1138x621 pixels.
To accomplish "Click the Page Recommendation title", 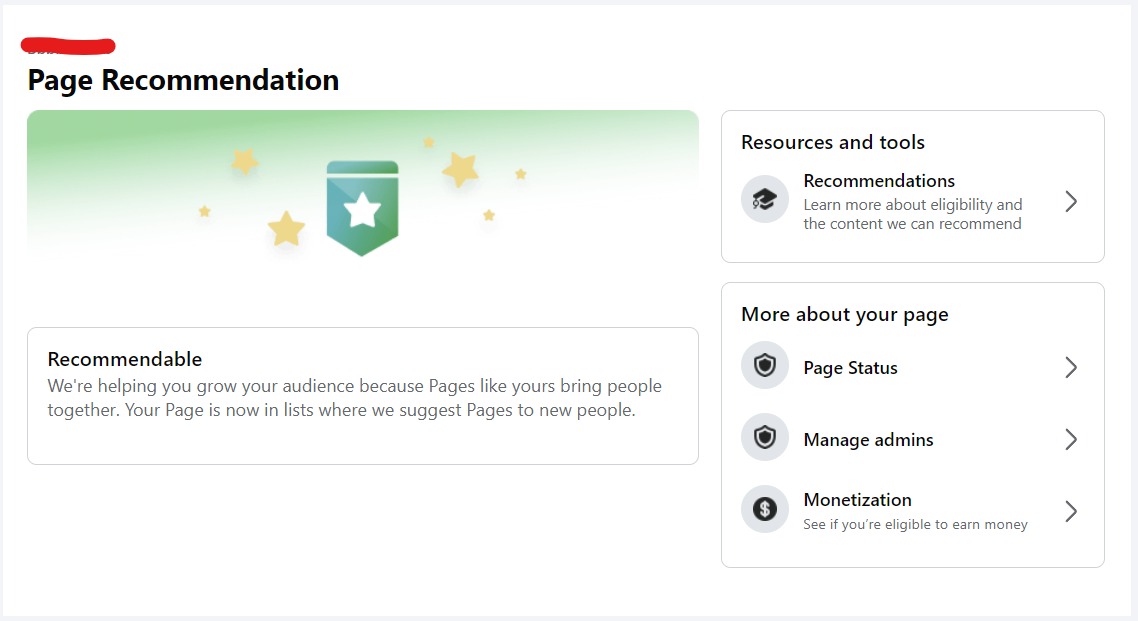I will (183, 80).
